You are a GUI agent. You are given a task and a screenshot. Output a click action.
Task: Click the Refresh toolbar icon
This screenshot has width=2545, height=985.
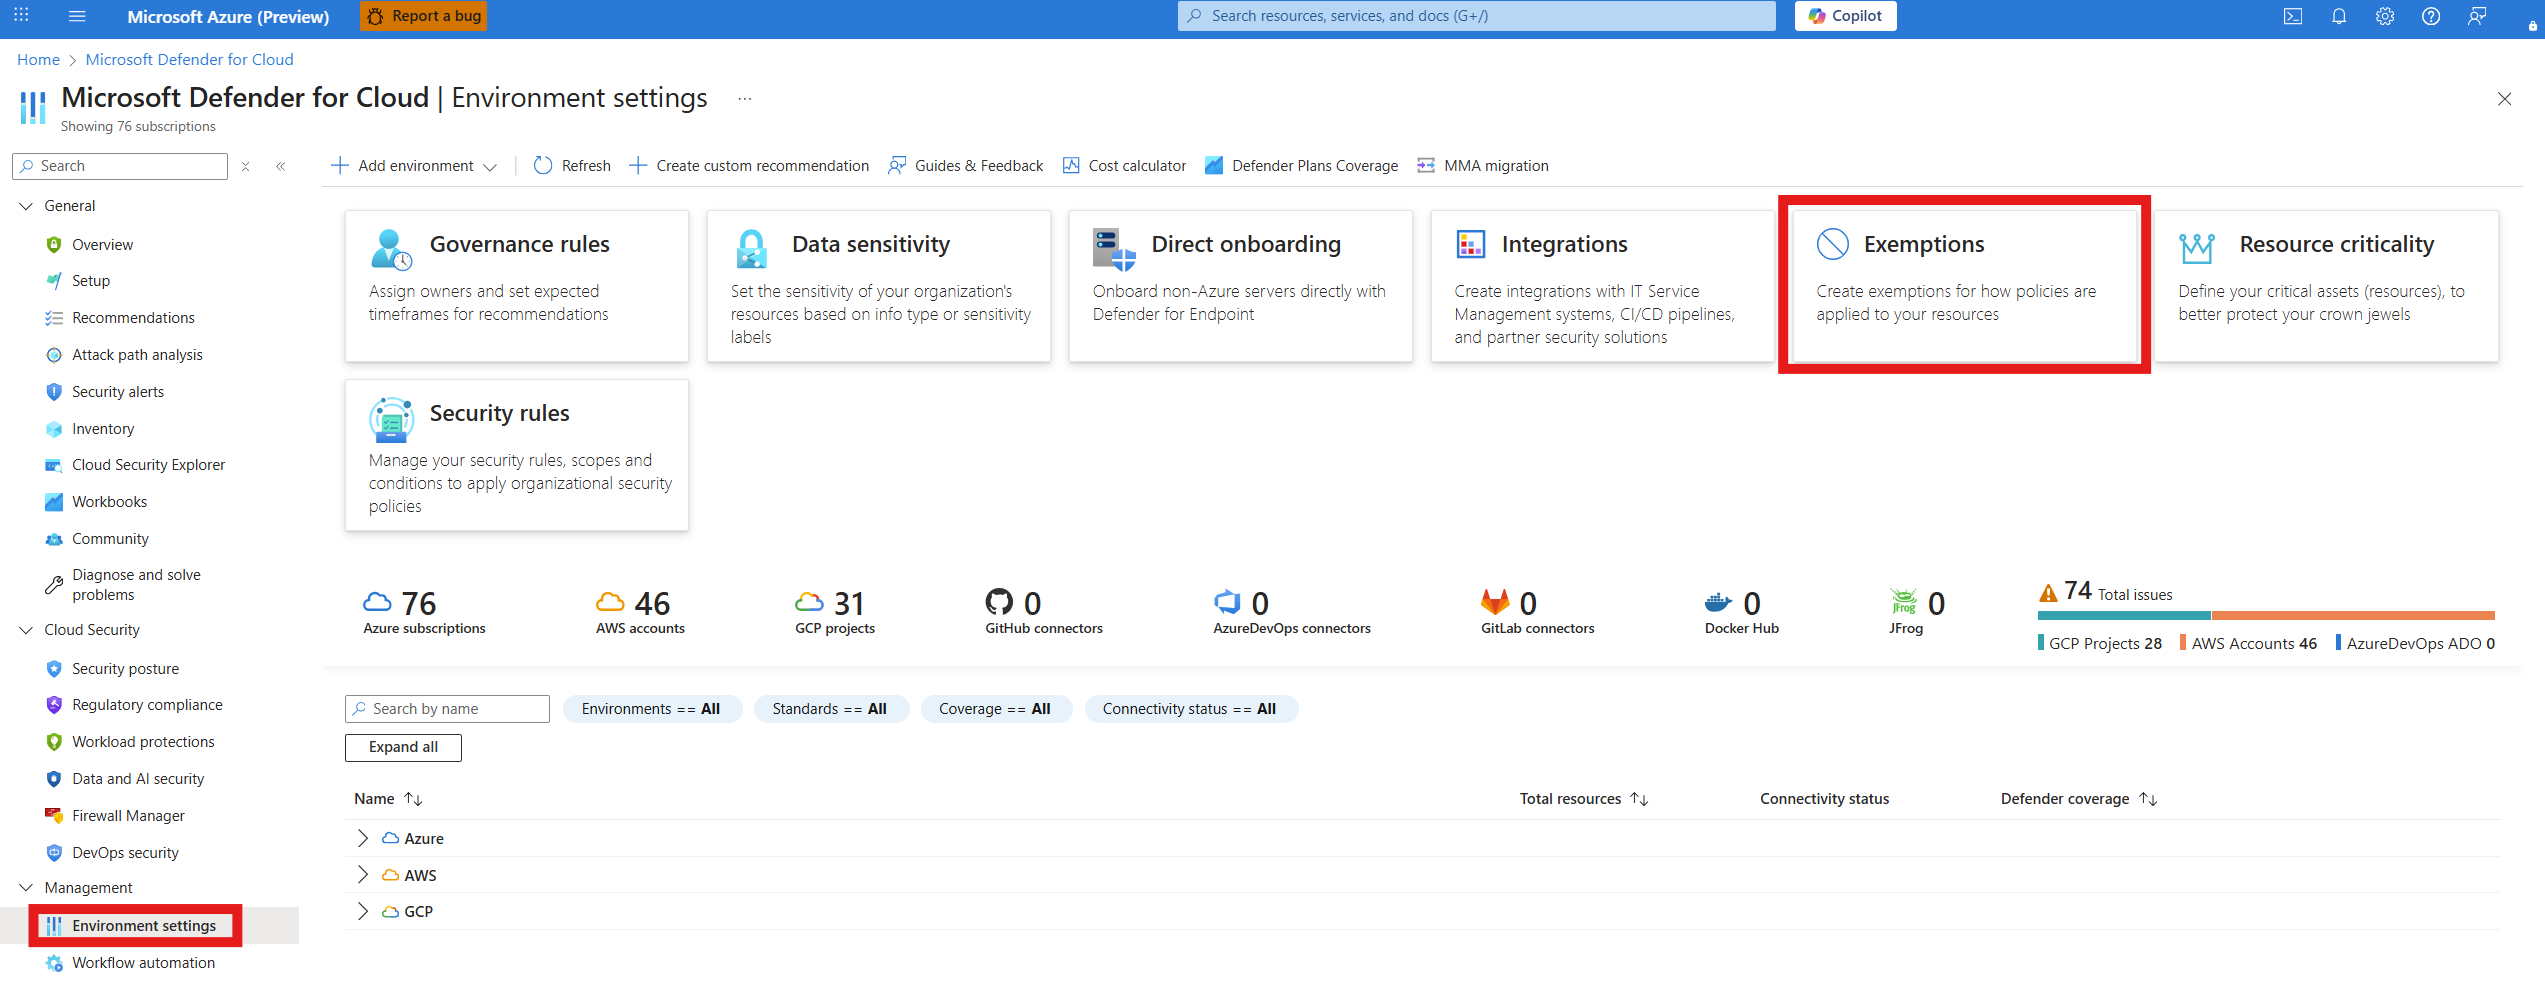572,166
